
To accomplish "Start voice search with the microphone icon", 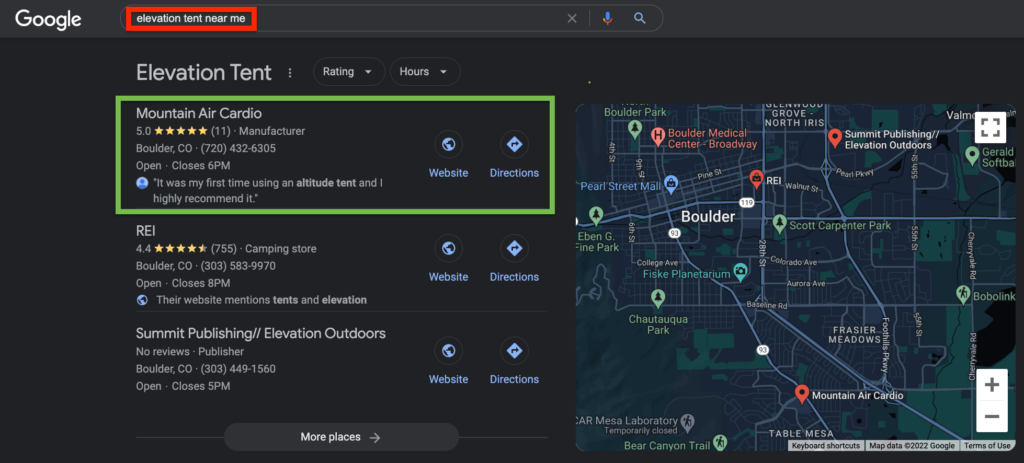I will pos(607,18).
